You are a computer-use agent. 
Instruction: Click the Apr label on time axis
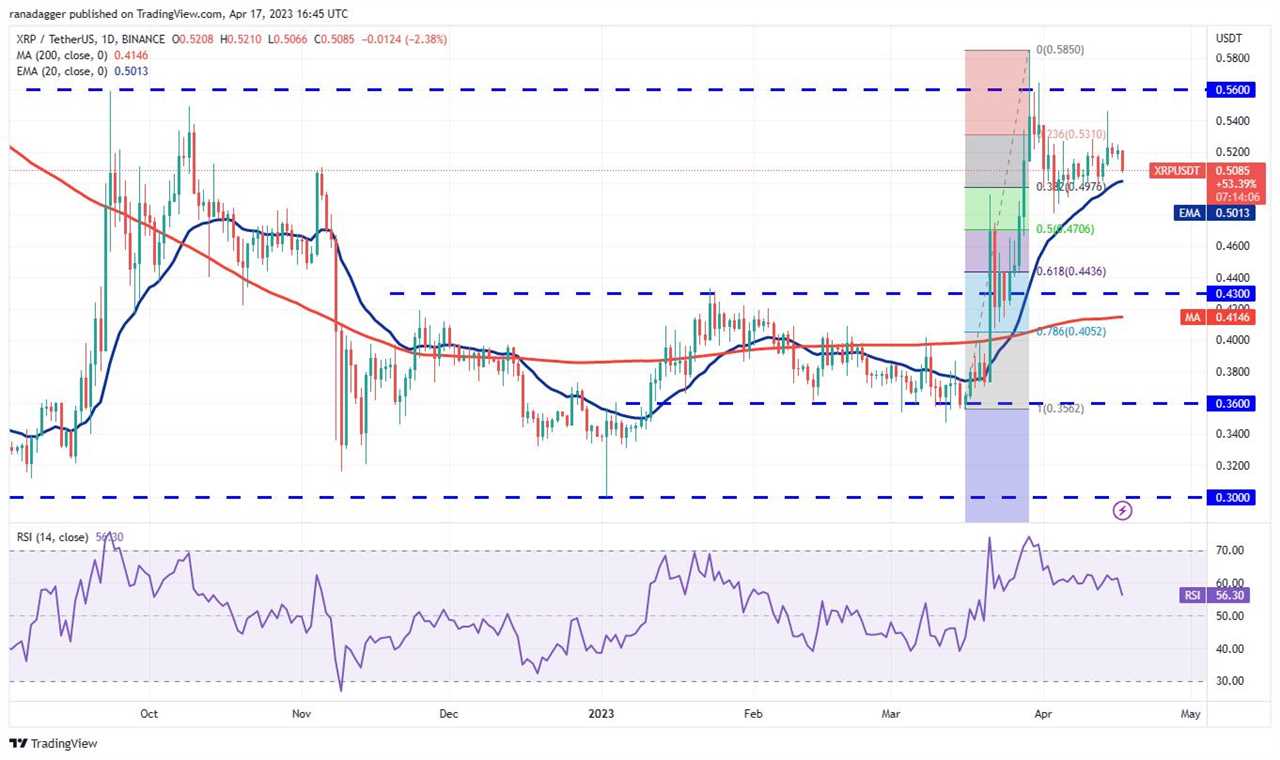[x=1042, y=714]
